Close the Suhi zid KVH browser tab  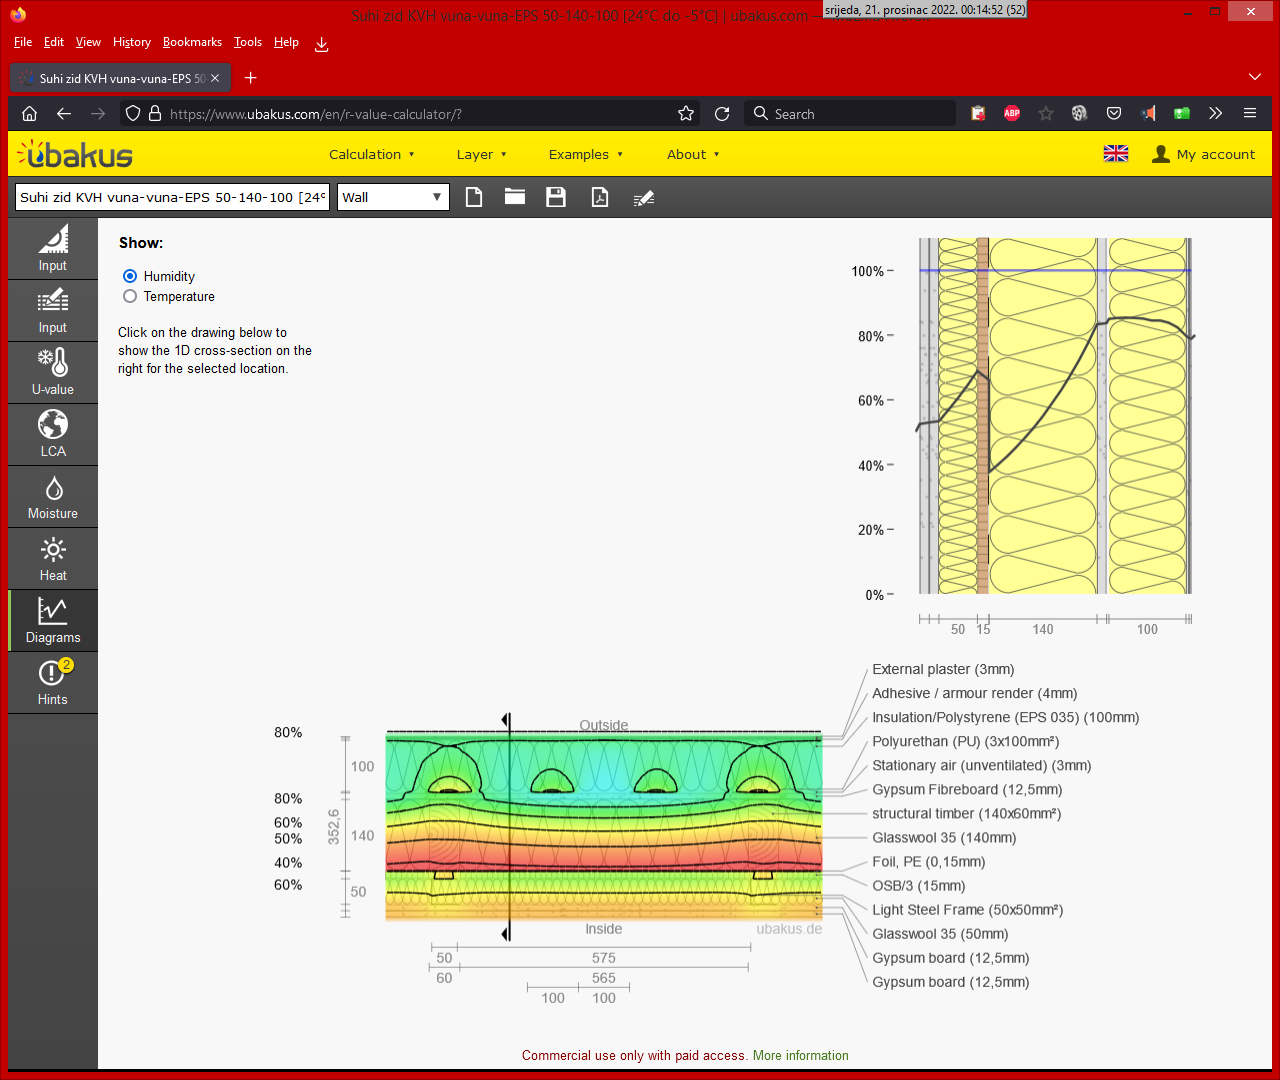[x=215, y=78]
